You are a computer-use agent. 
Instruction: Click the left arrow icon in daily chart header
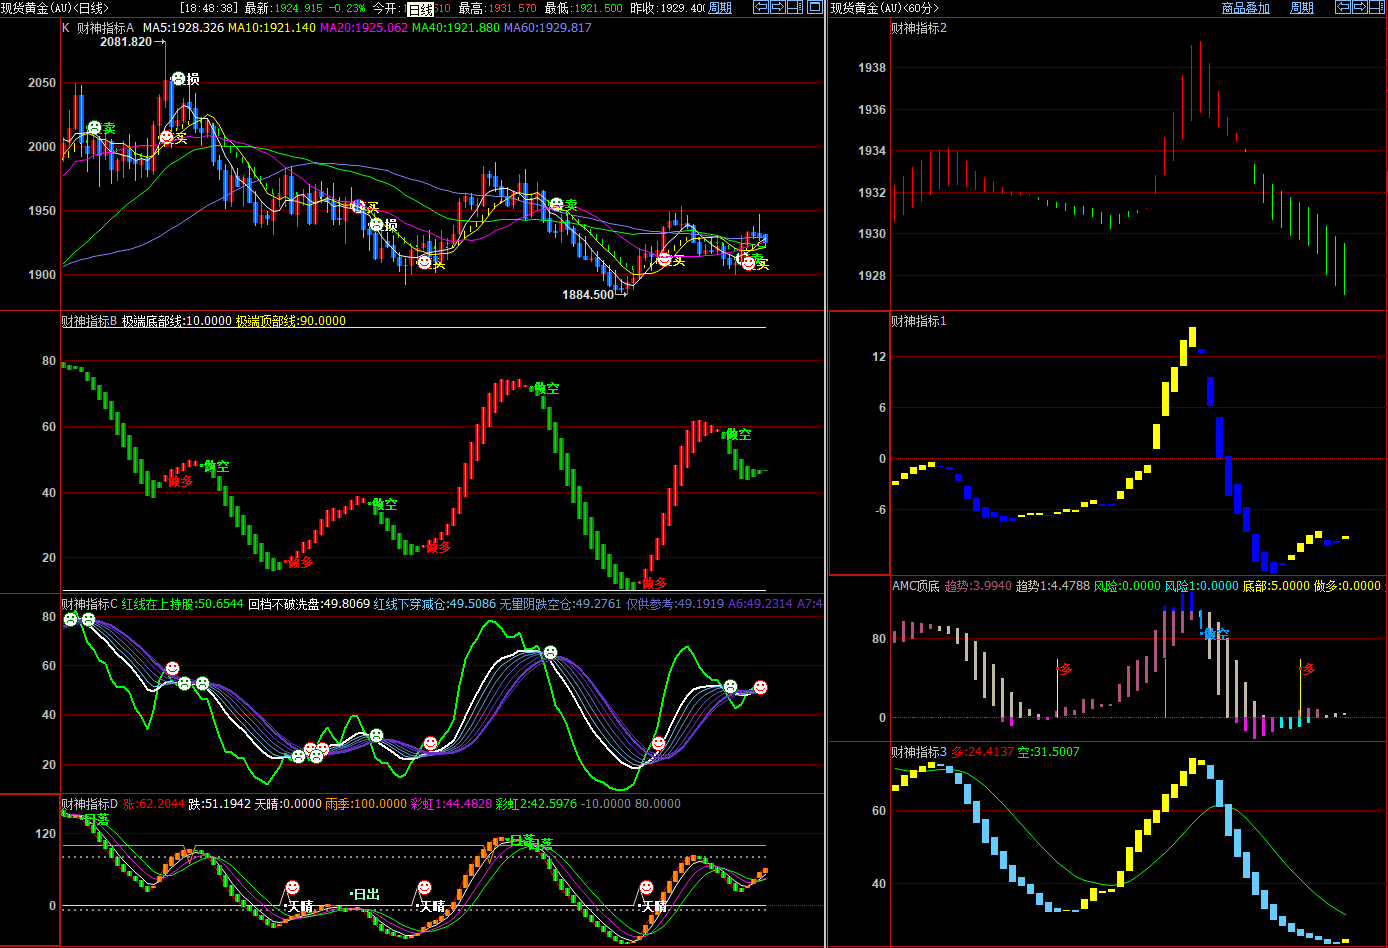coord(761,8)
